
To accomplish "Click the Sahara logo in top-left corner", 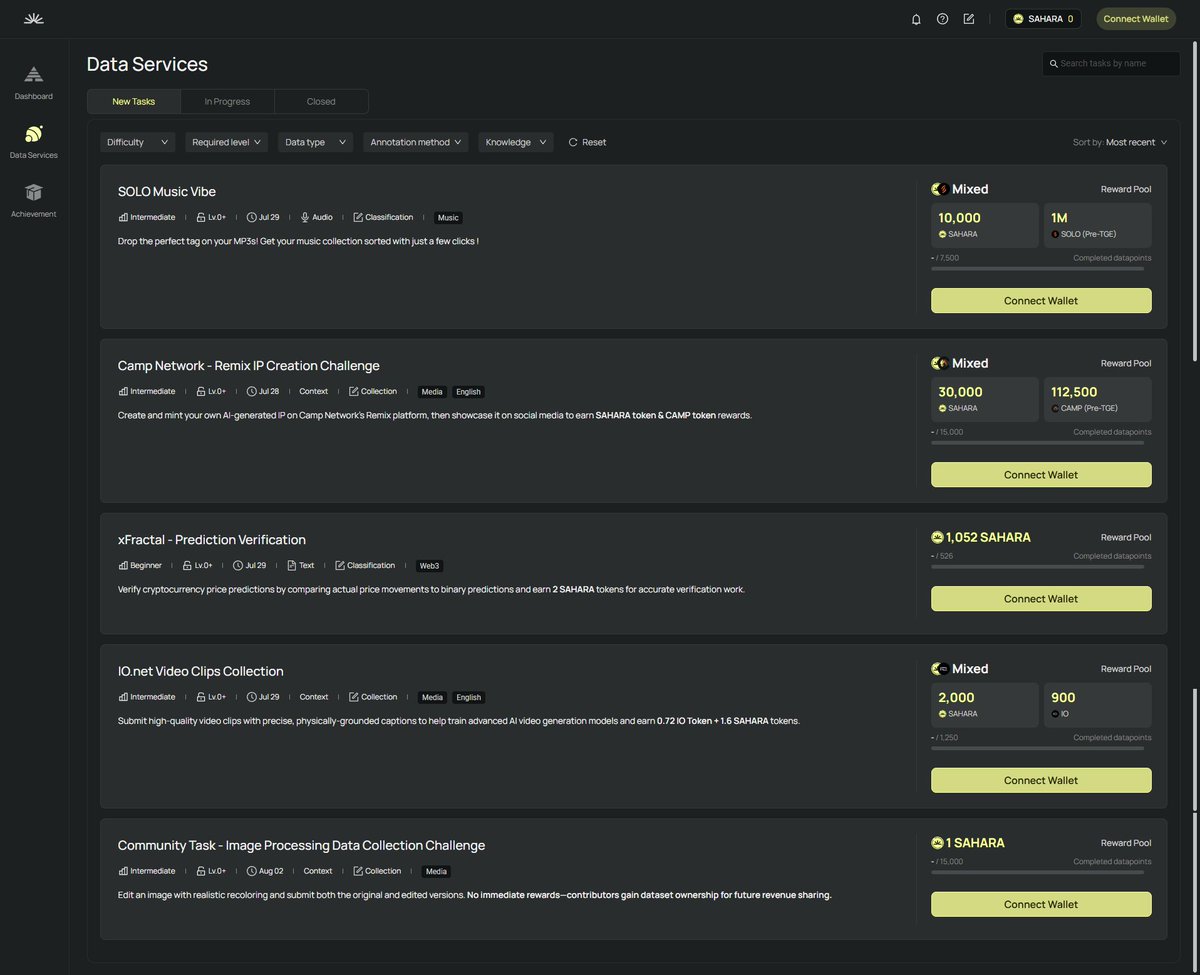I will pos(33,18).
